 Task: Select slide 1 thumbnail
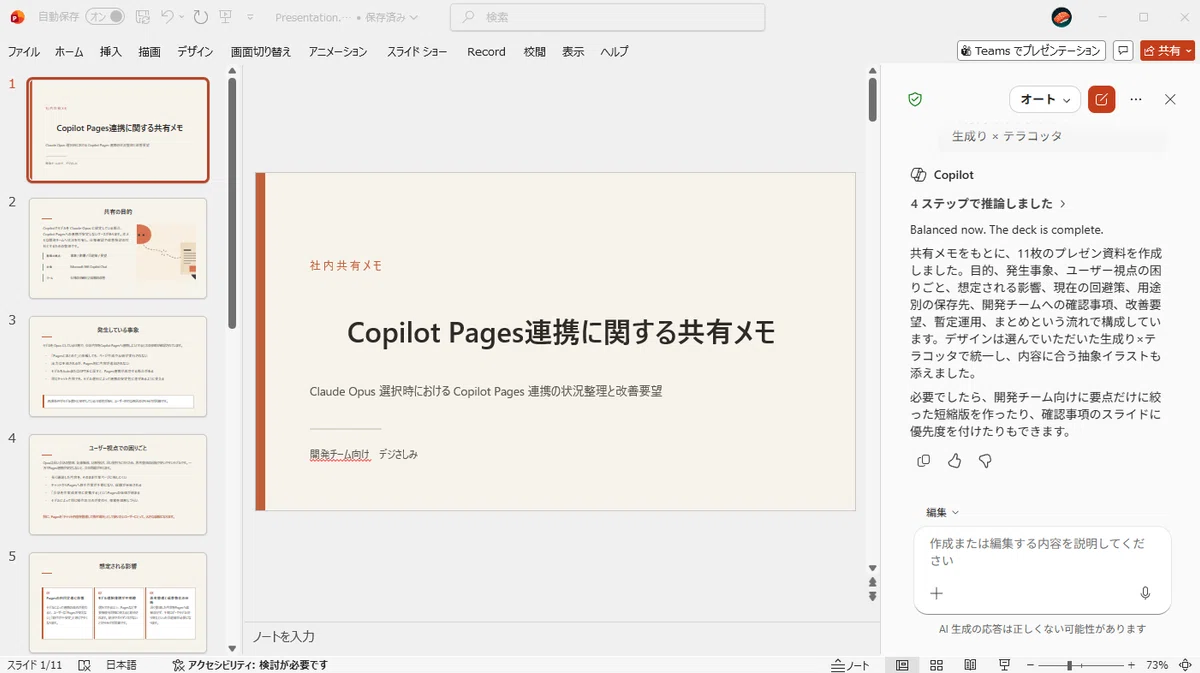click(118, 130)
